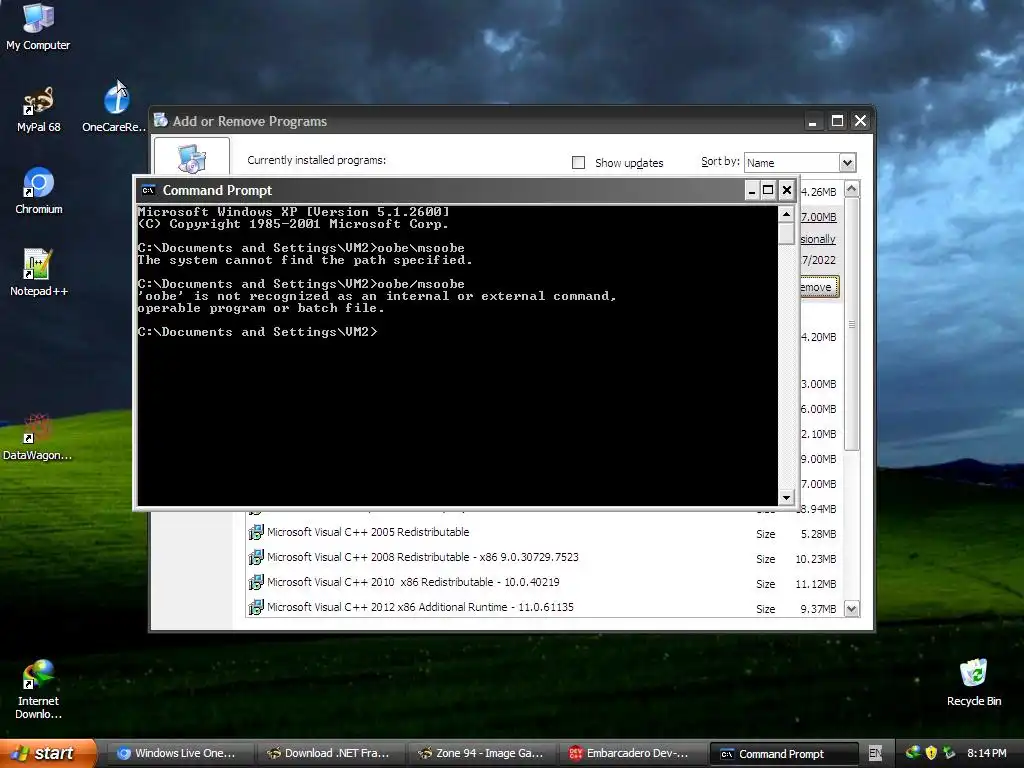Switch to Embarcadero Dev-... taskbar item
The width and height of the screenshot is (1024, 768).
tap(630, 753)
